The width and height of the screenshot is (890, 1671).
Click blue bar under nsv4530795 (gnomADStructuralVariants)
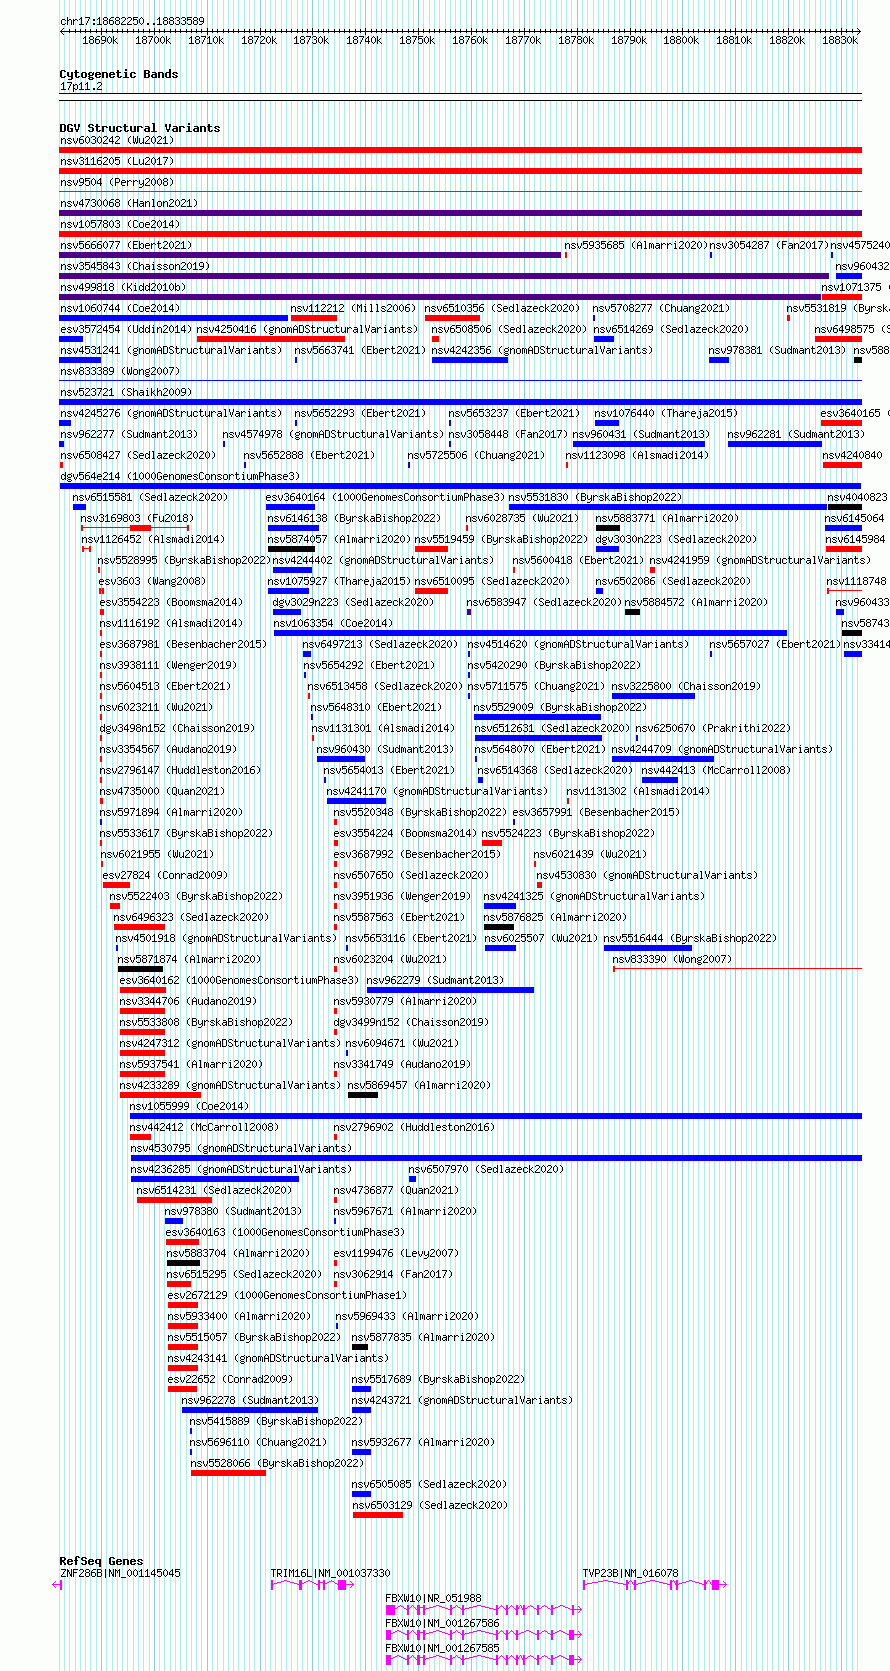click(x=496, y=1158)
